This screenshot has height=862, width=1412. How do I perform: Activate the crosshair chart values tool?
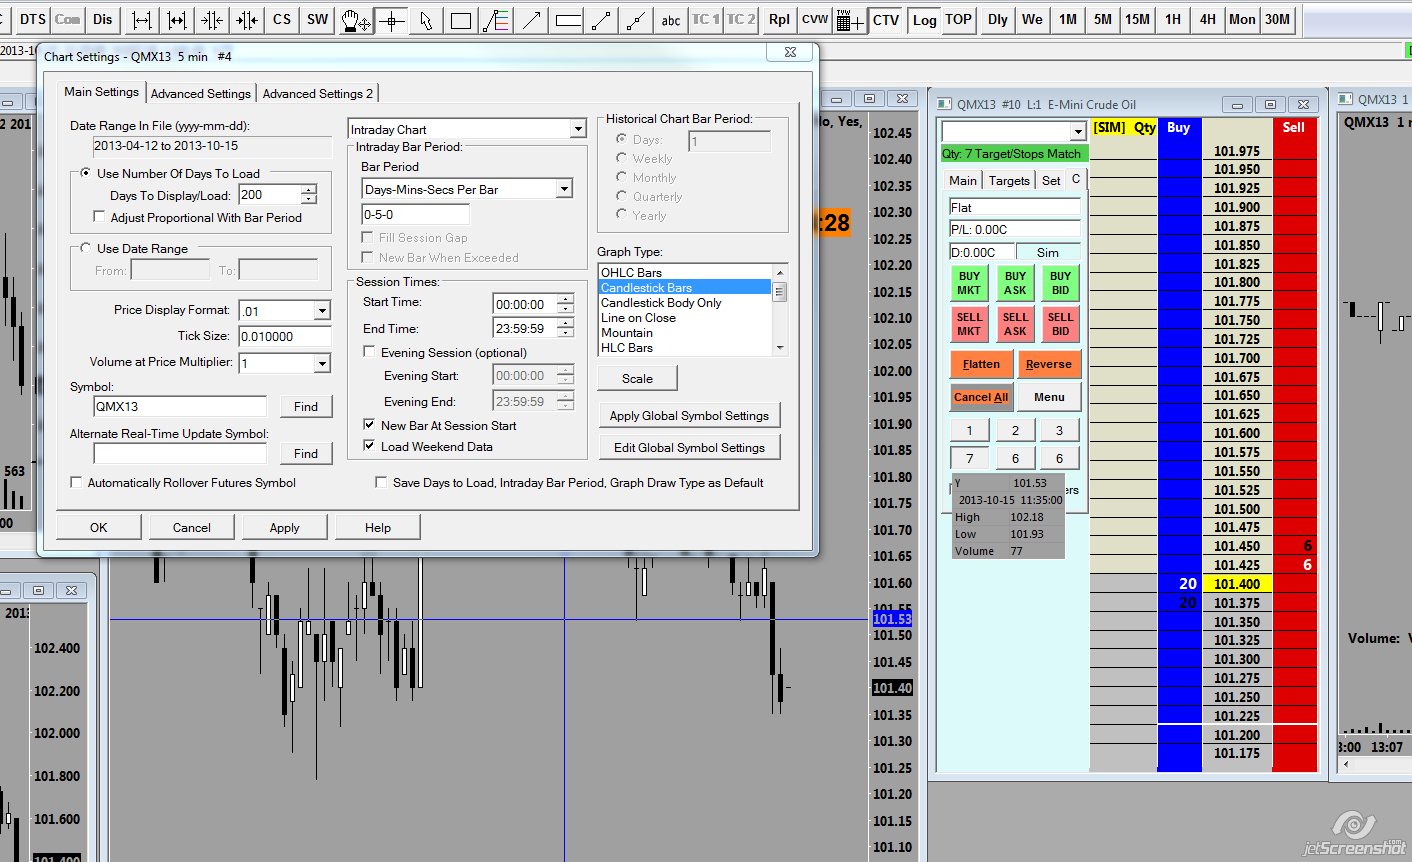click(x=392, y=20)
